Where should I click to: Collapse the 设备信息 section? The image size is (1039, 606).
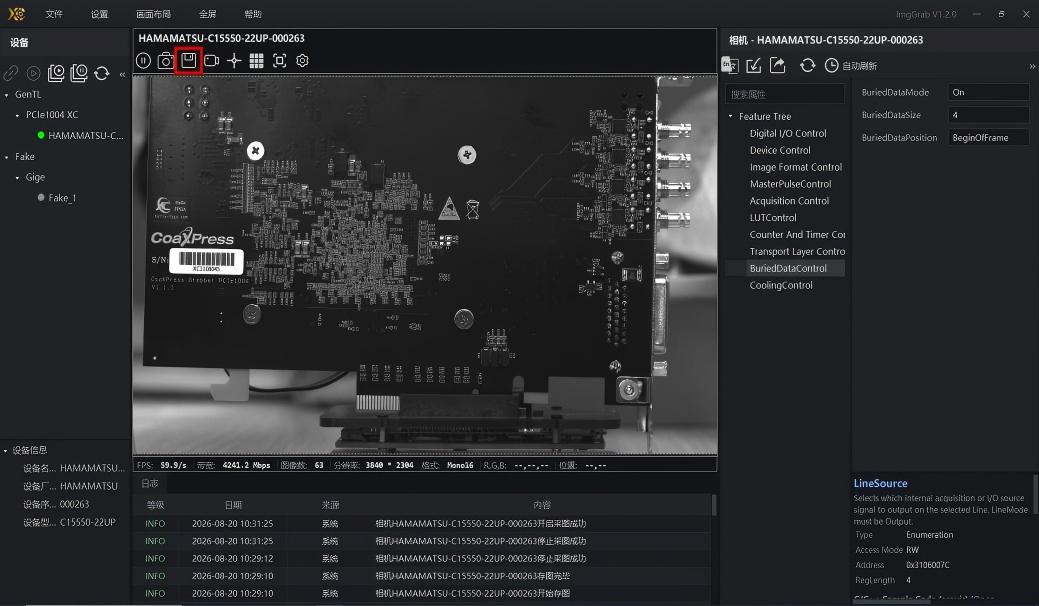tap(6, 450)
